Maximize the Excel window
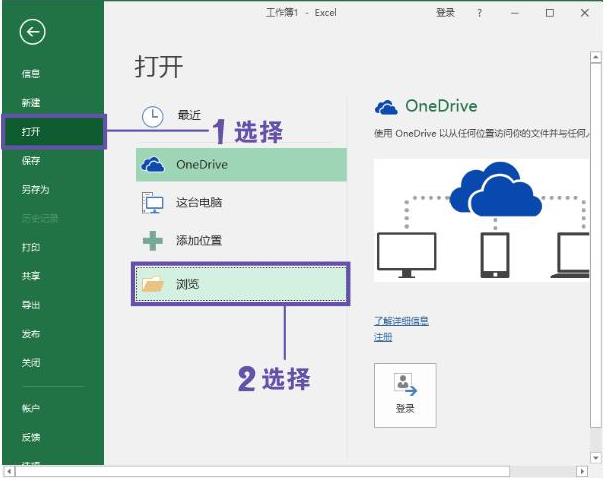Viewport: 610px width, 485px height. click(x=550, y=13)
